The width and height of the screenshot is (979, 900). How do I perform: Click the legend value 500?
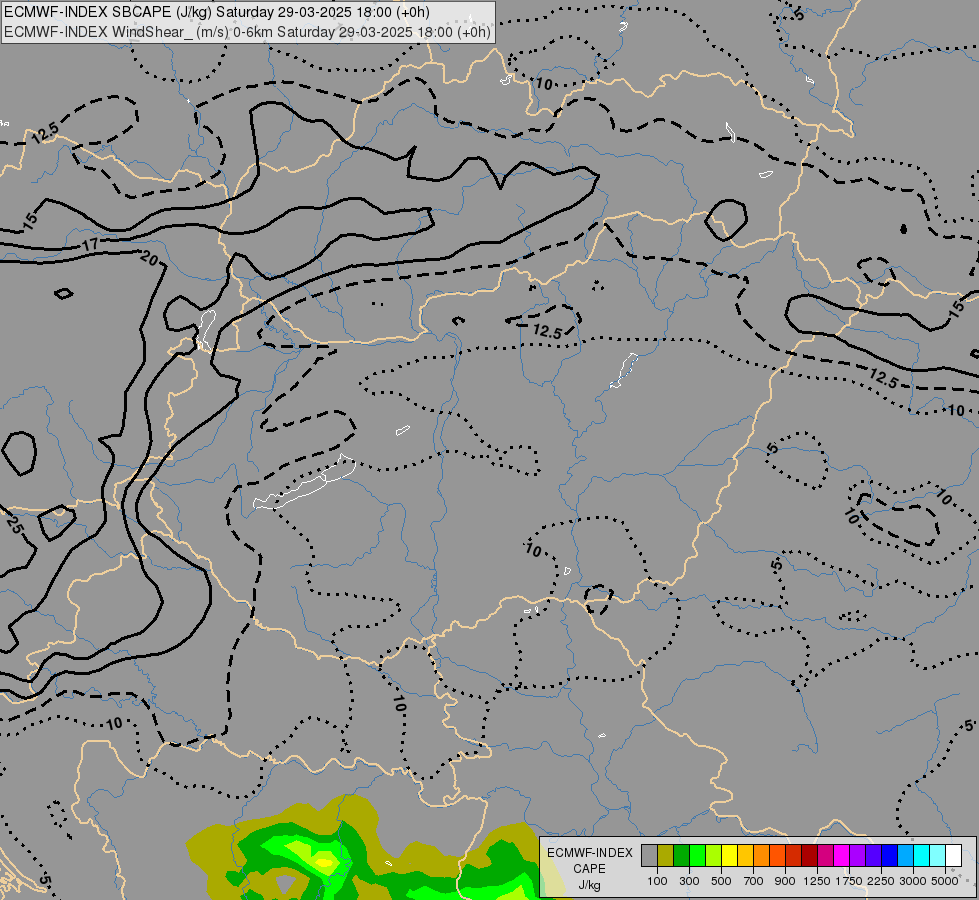[721, 881]
